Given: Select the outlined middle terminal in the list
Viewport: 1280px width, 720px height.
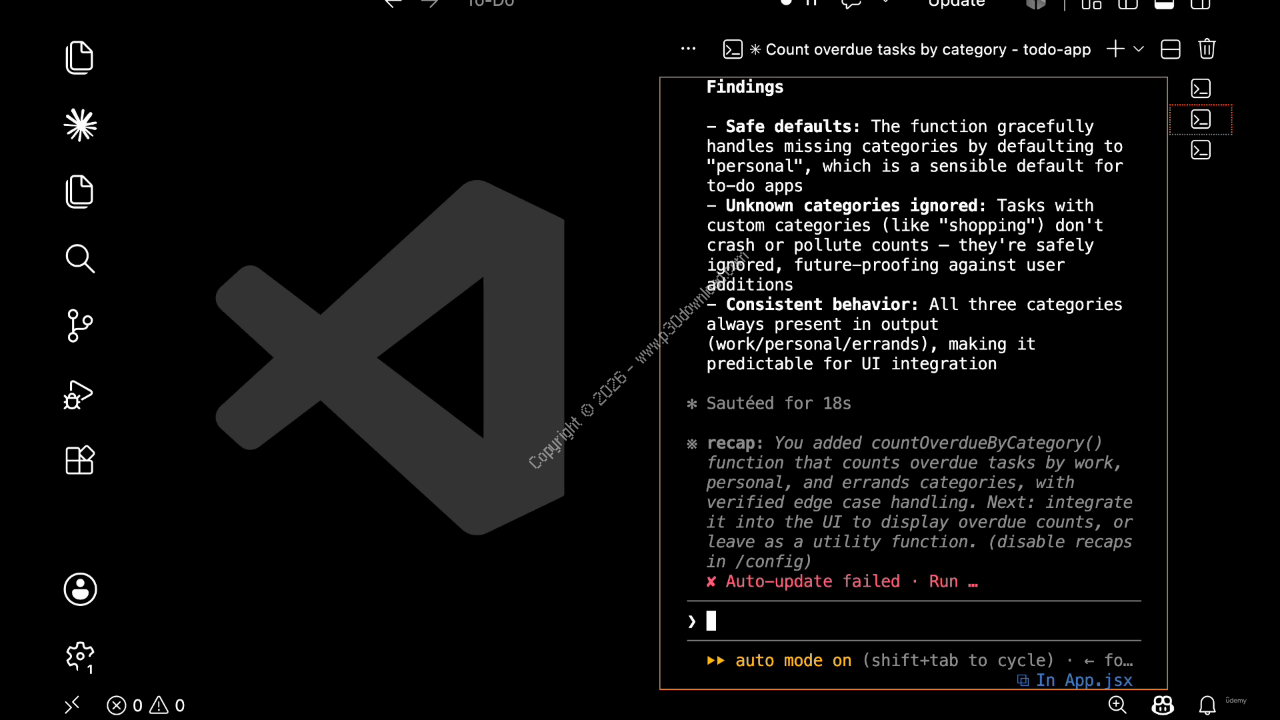Looking at the screenshot, I should (x=1201, y=120).
